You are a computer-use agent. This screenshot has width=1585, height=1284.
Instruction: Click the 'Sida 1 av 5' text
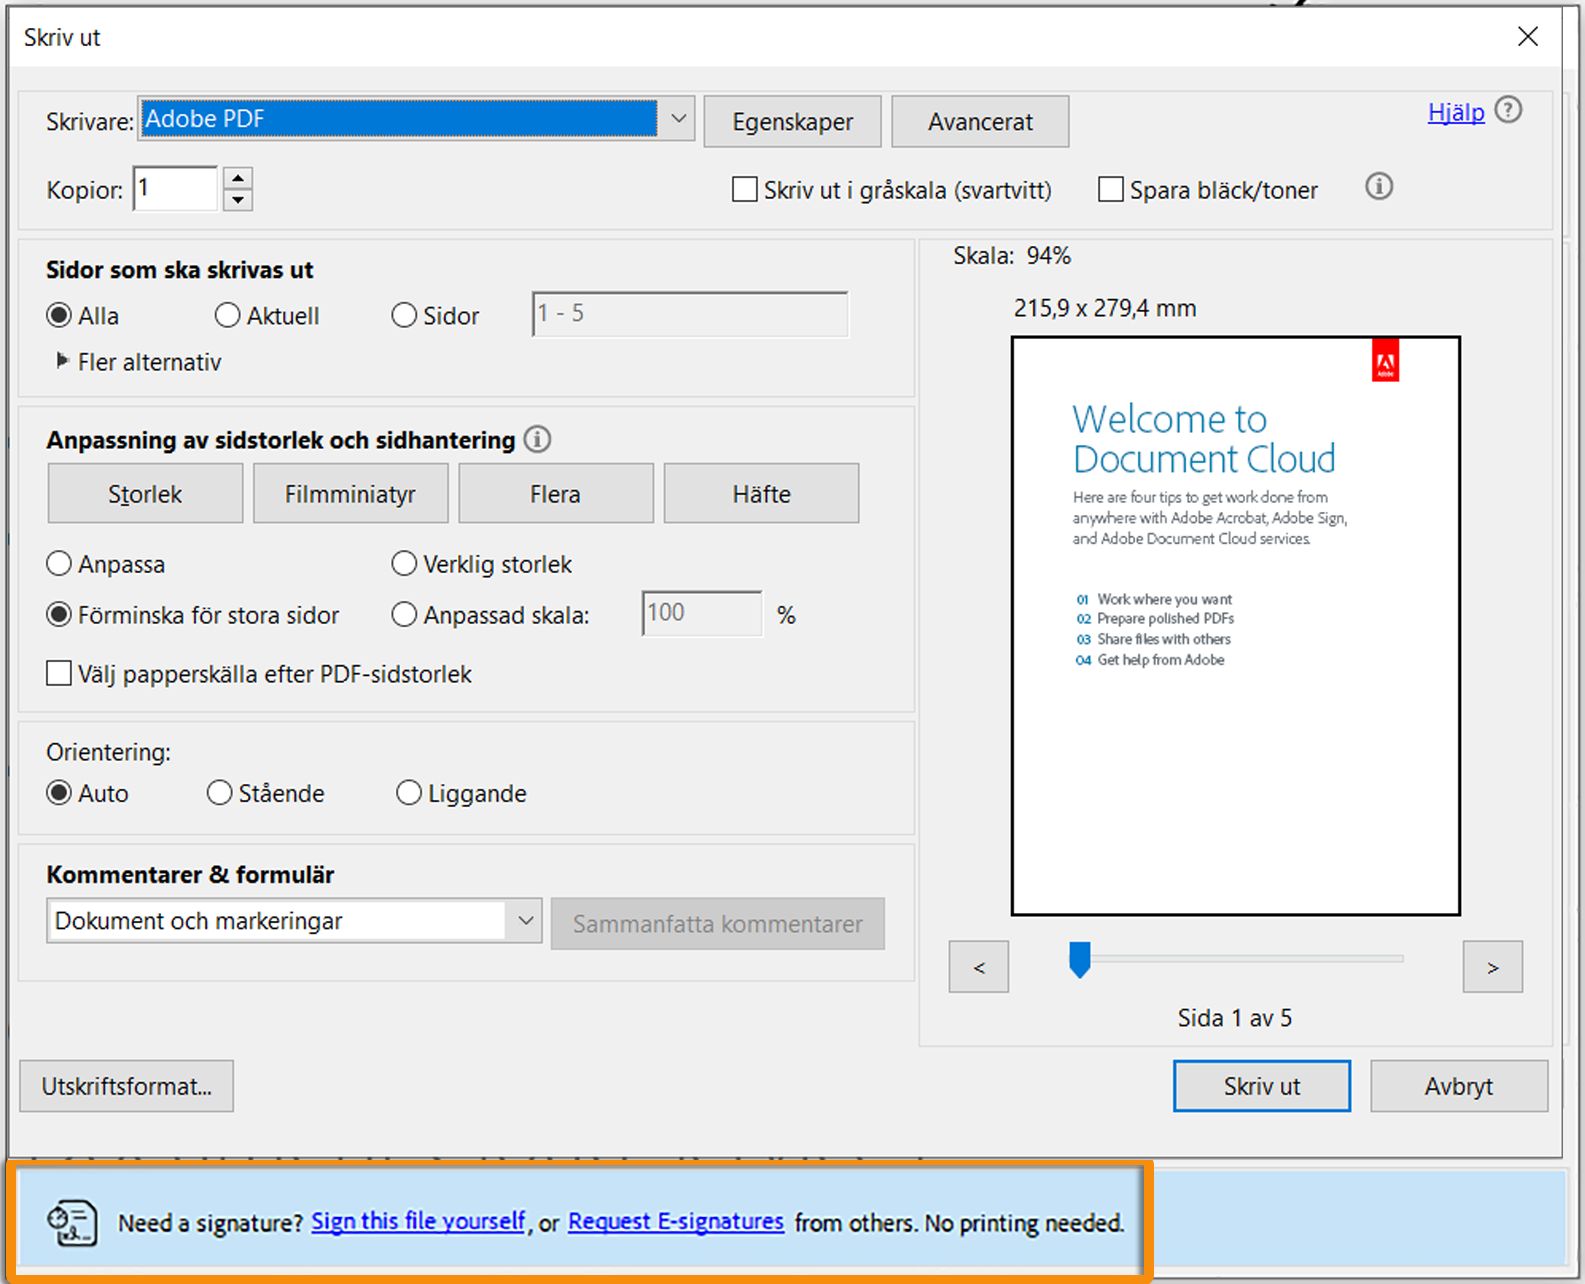tap(1235, 1018)
